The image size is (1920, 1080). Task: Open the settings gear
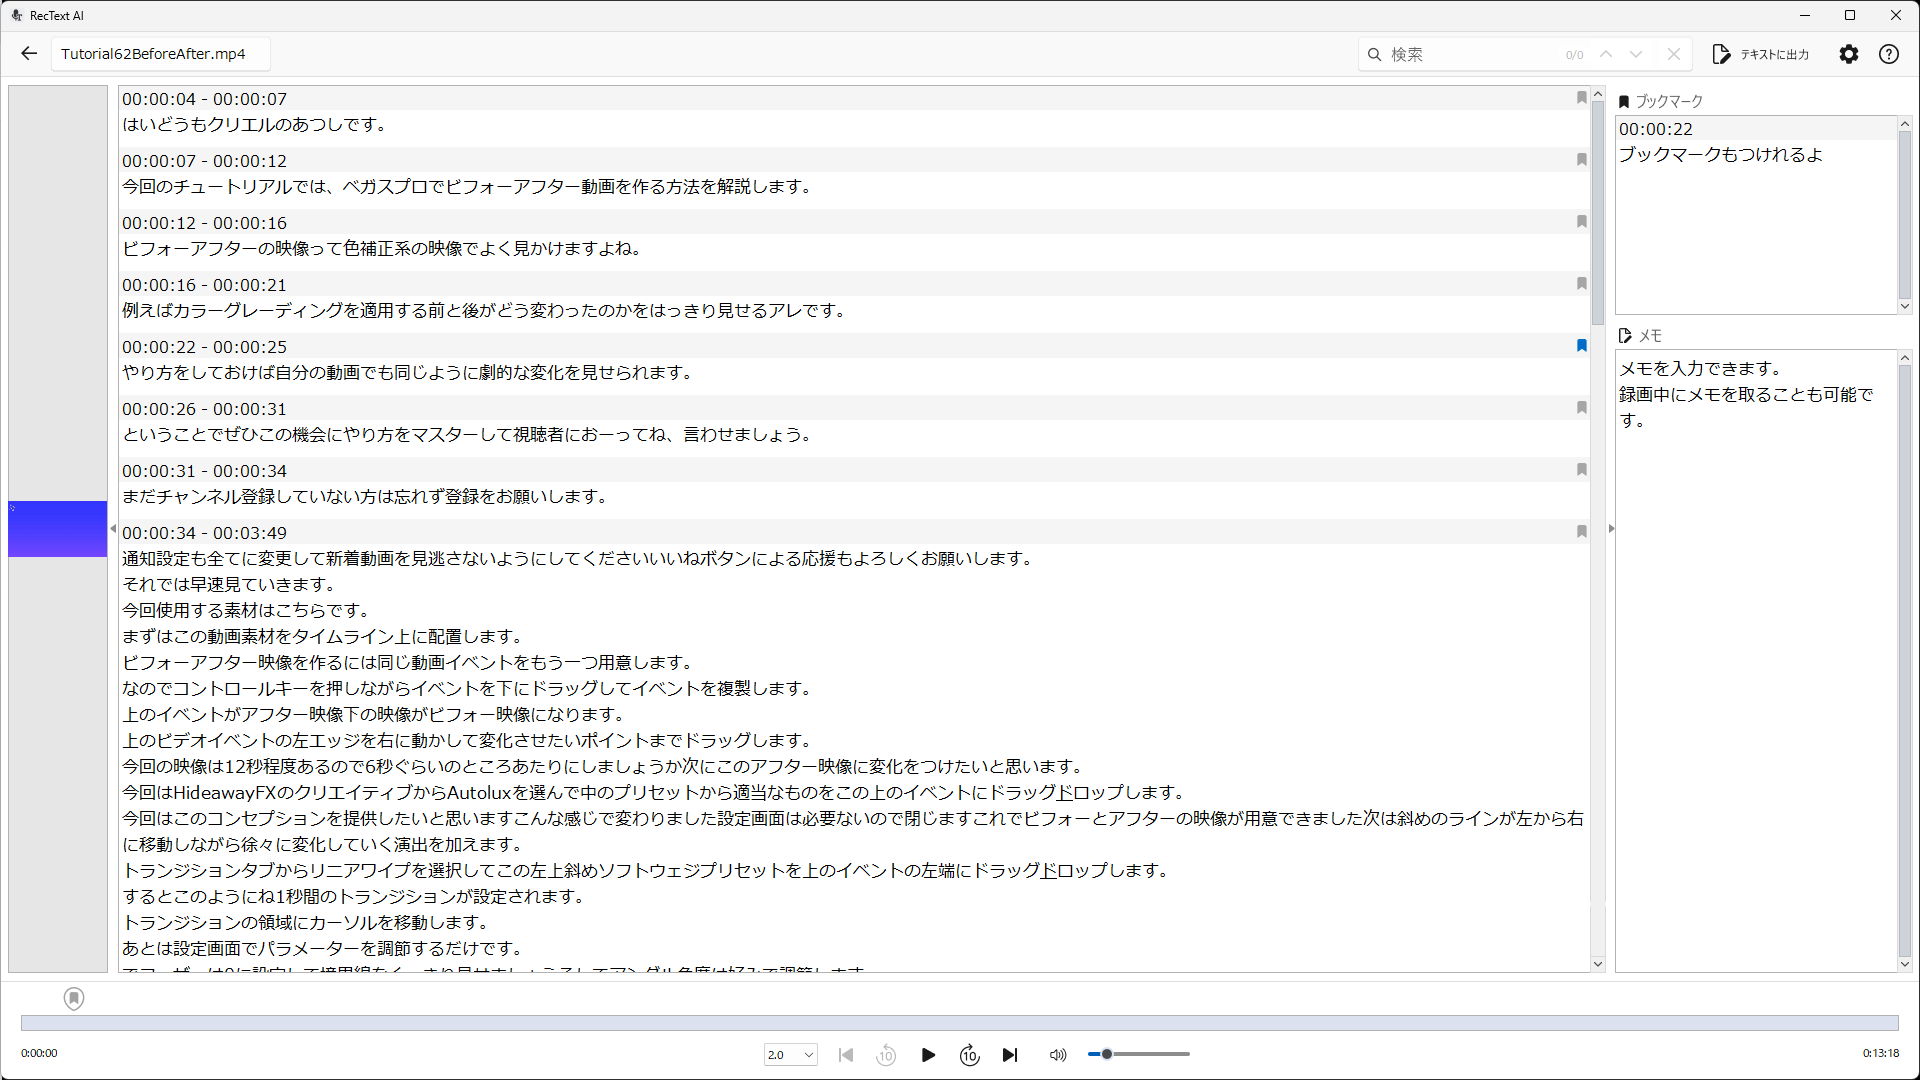point(1849,54)
